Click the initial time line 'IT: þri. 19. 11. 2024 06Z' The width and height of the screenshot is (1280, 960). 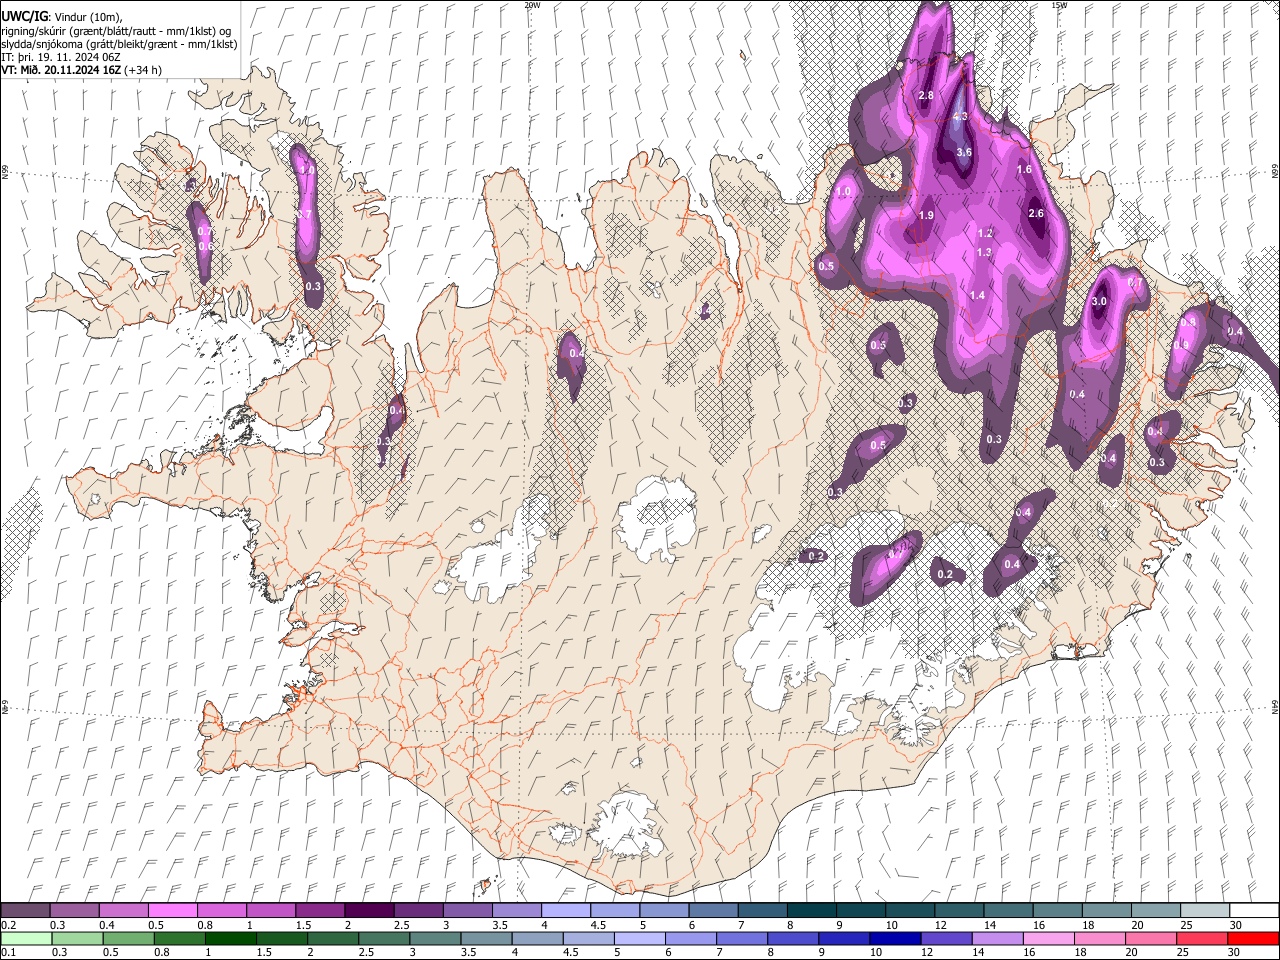[x=62, y=57]
